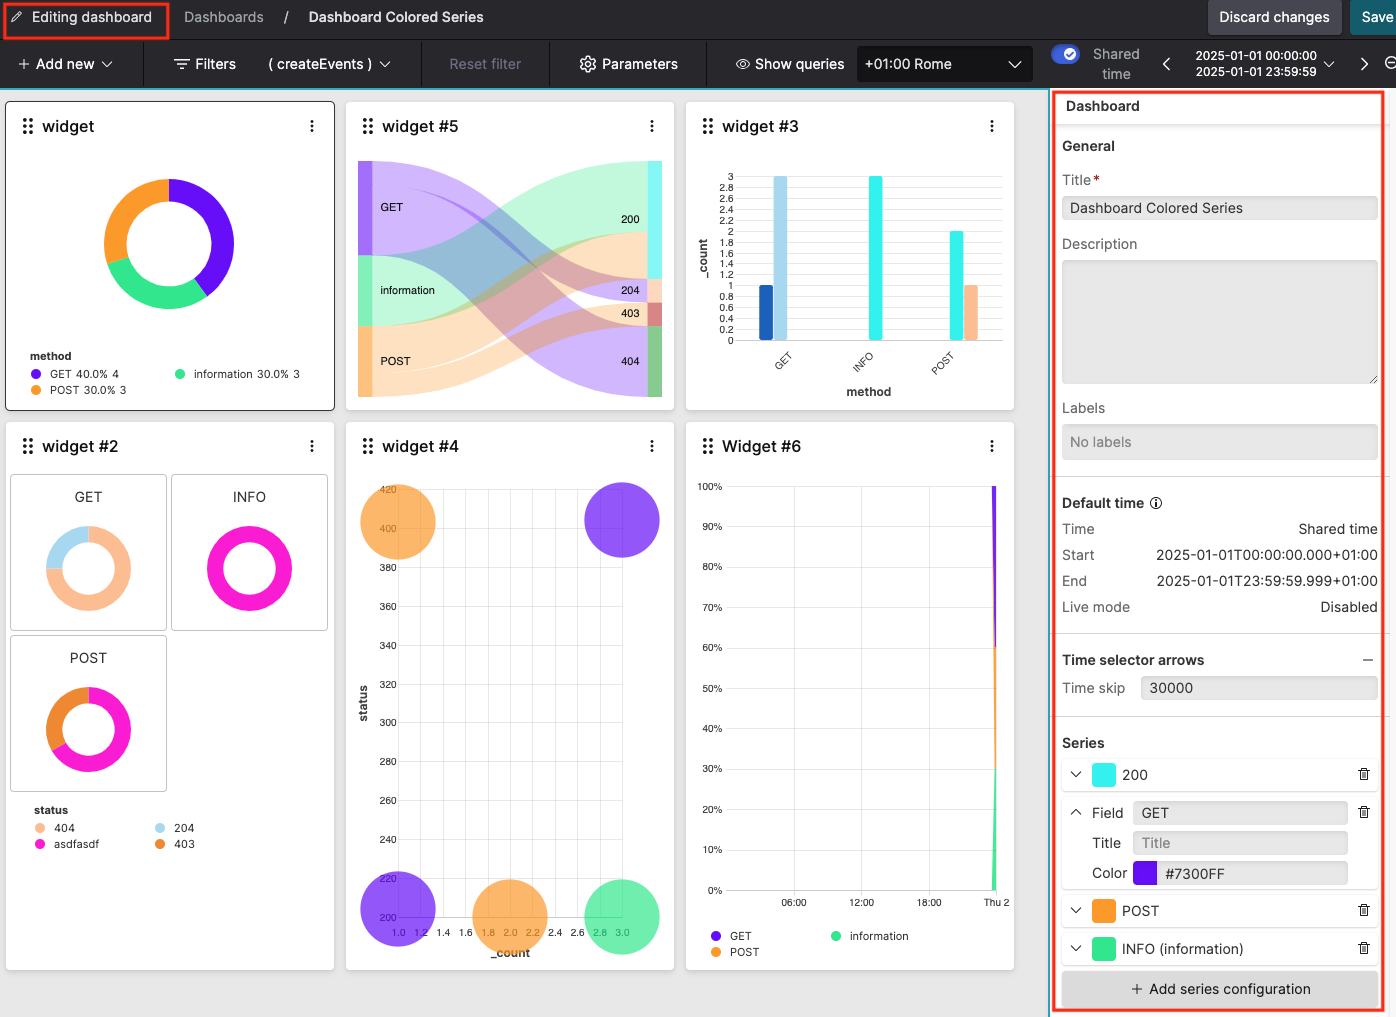Viewport: 1396px width, 1017px height.
Task: Grab the drag handle of widget #5
Action: (x=368, y=126)
